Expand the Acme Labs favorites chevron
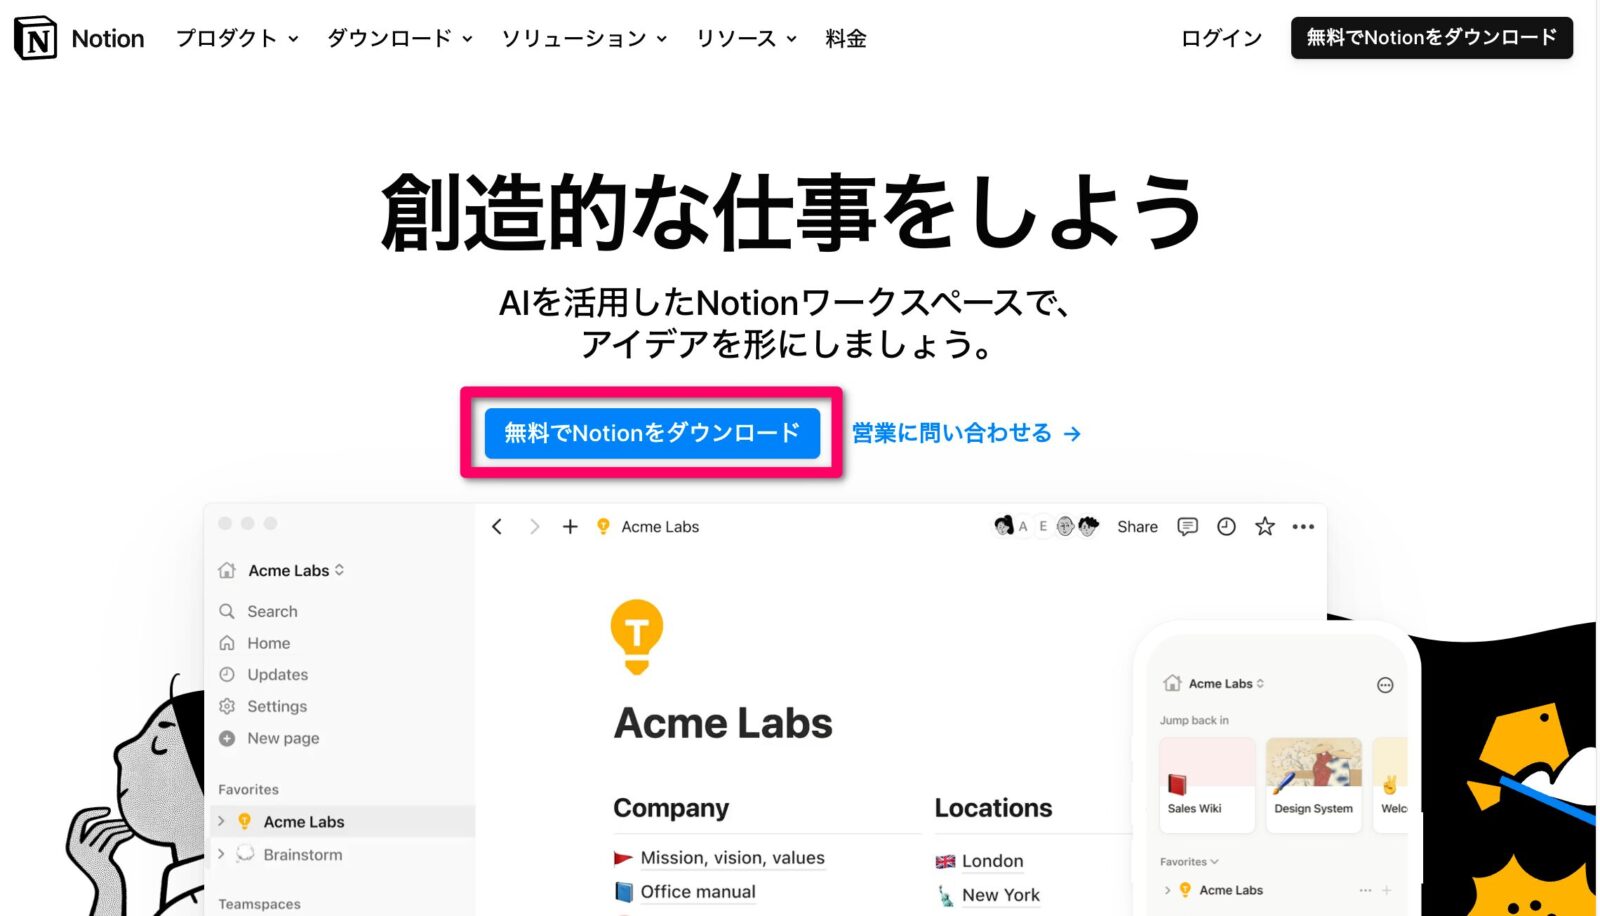Image resolution: width=1600 pixels, height=916 pixels. 221,821
